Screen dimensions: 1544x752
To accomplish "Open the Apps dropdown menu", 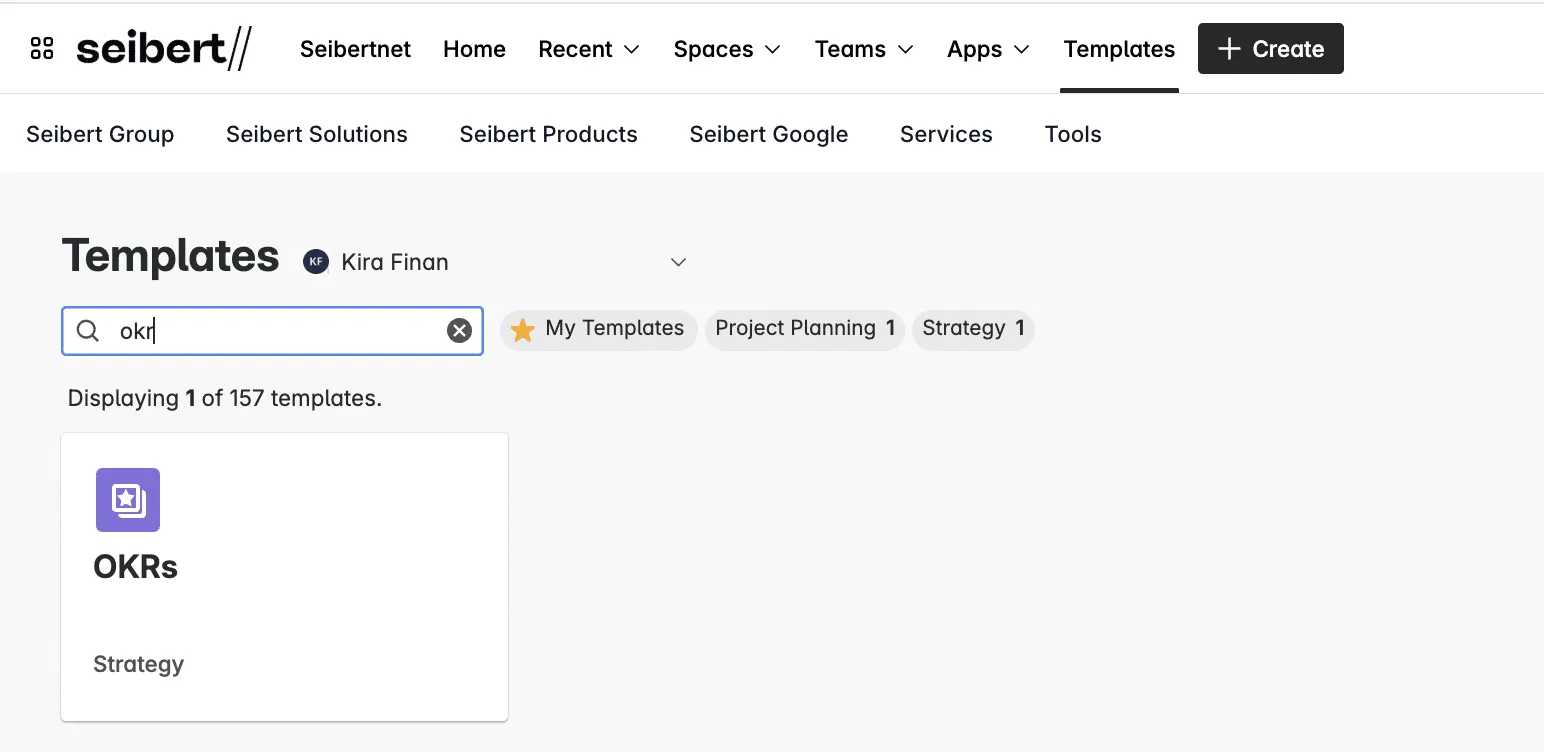I will tap(988, 49).
